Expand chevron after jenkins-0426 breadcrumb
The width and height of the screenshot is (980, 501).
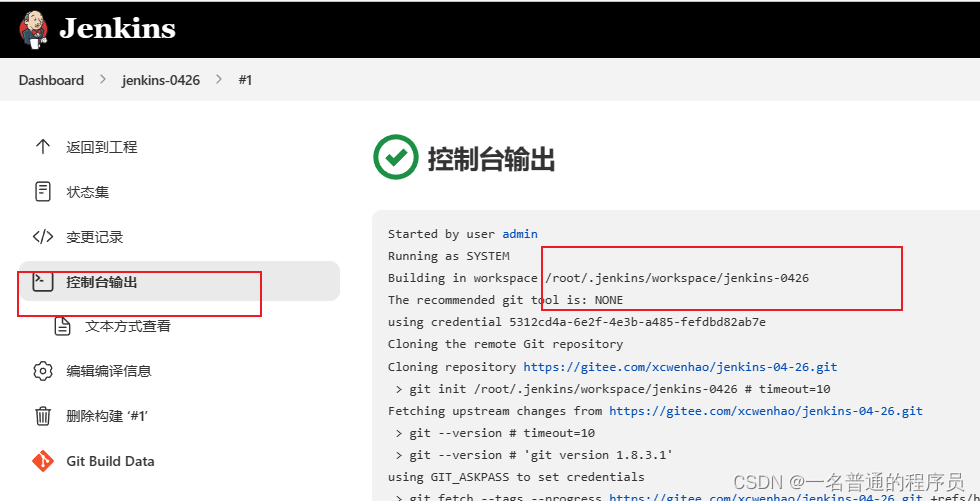[x=219, y=80]
